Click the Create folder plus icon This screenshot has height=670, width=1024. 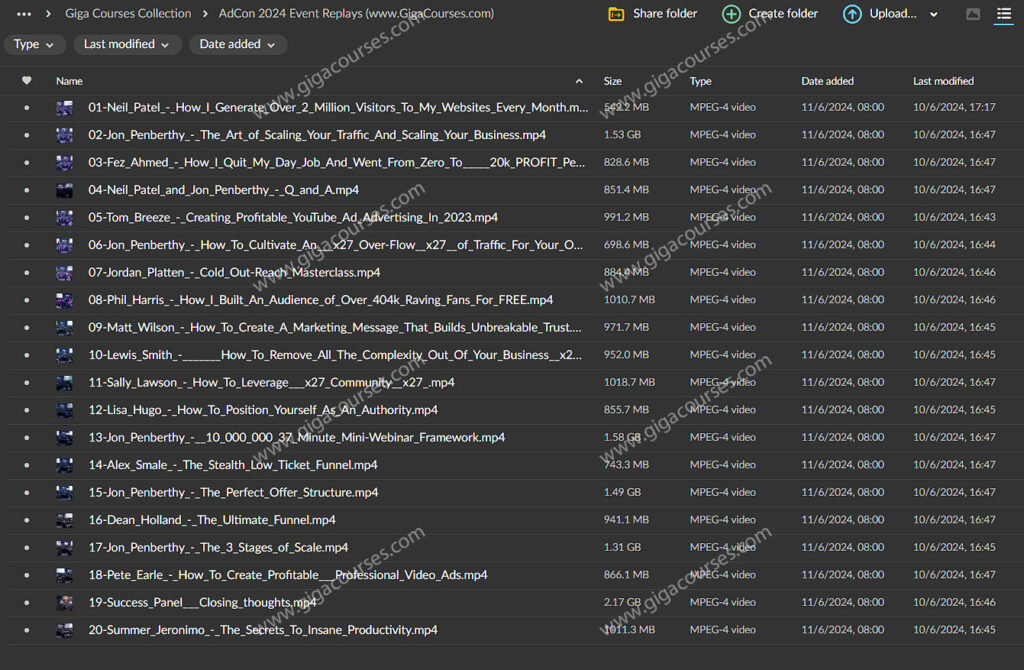click(x=732, y=14)
